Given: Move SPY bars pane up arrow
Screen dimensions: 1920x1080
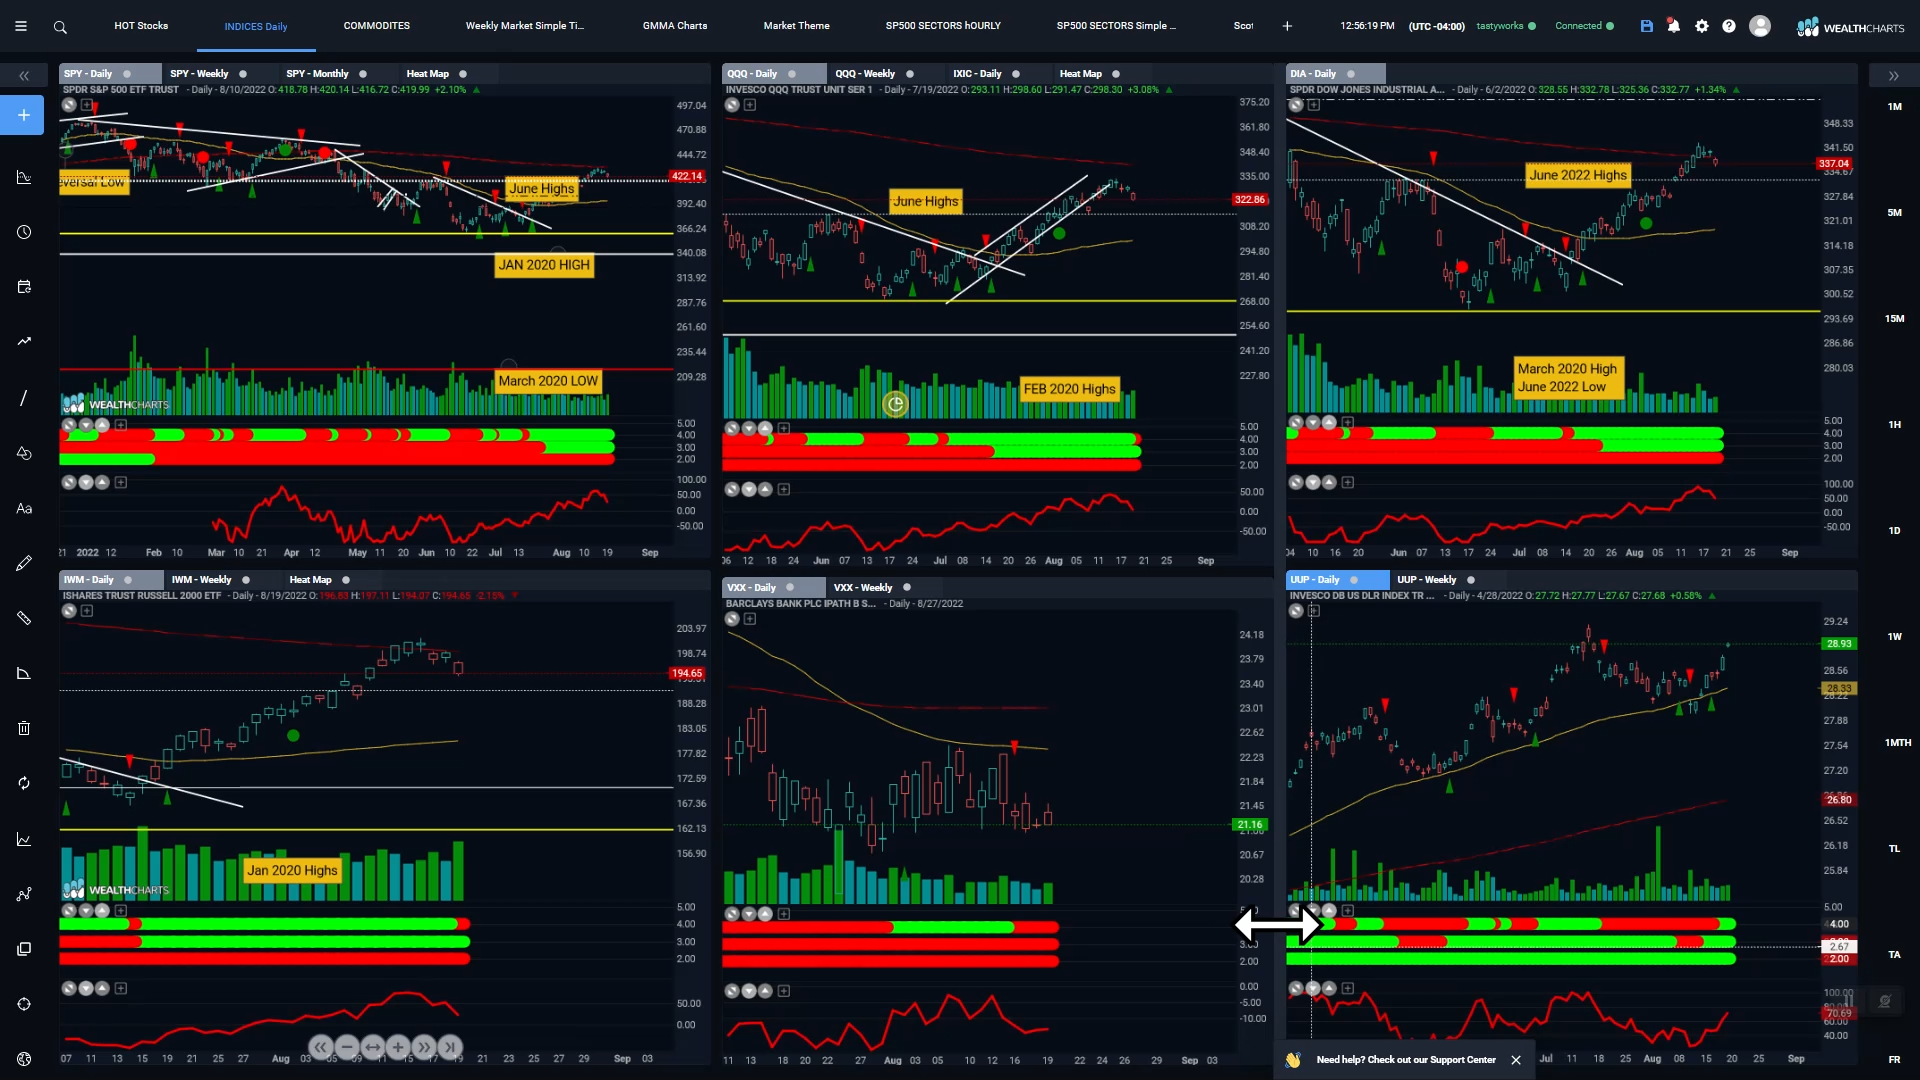Looking at the screenshot, I should point(102,425).
